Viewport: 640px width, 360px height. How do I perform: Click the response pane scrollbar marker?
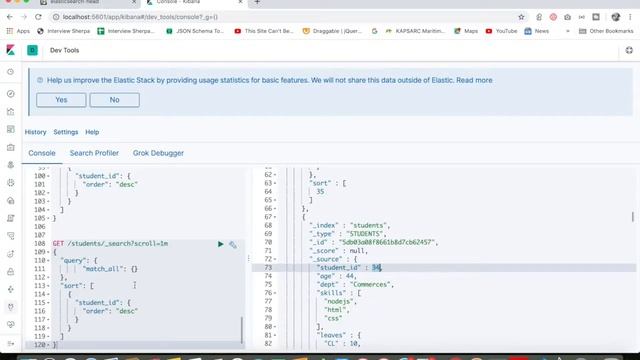(633, 216)
